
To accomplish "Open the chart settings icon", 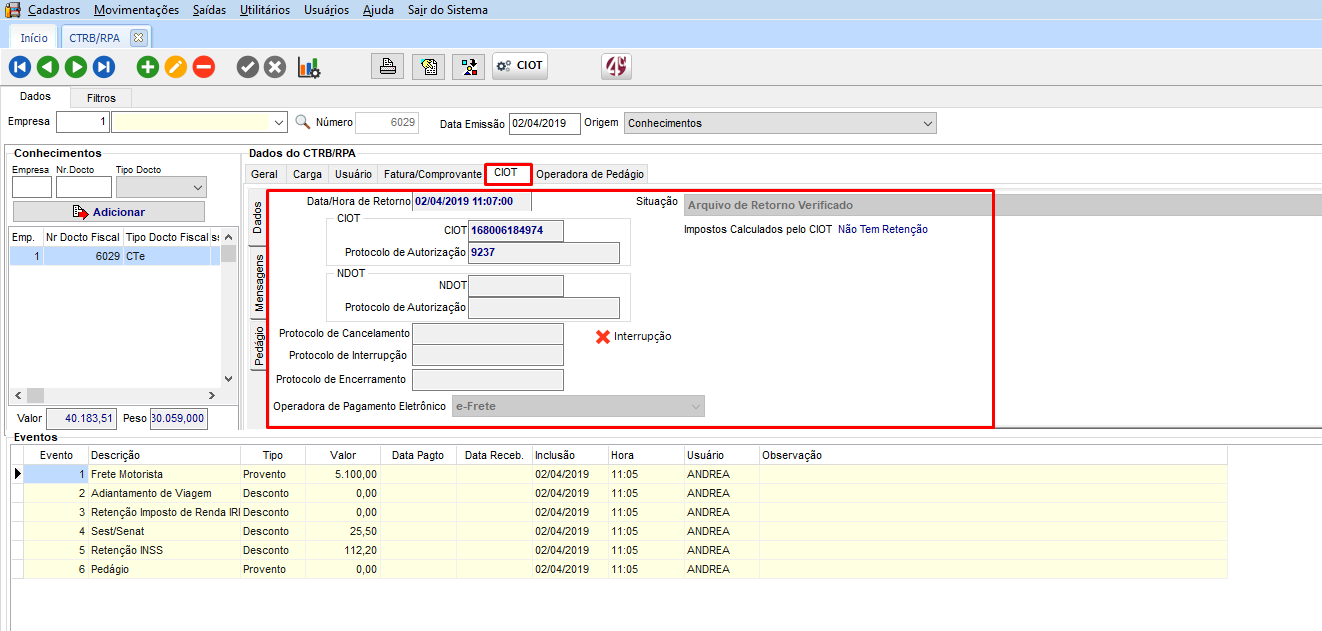I will 309,67.
